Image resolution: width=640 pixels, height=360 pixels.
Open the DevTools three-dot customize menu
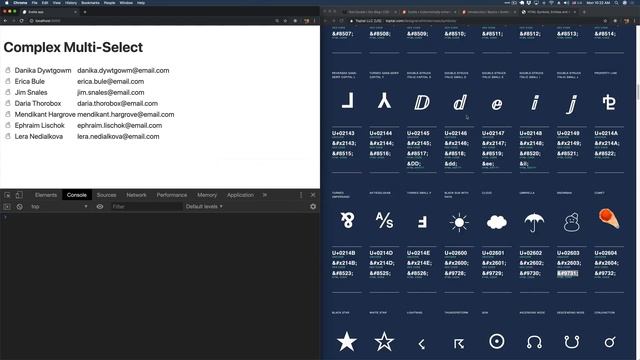coord(301,195)
